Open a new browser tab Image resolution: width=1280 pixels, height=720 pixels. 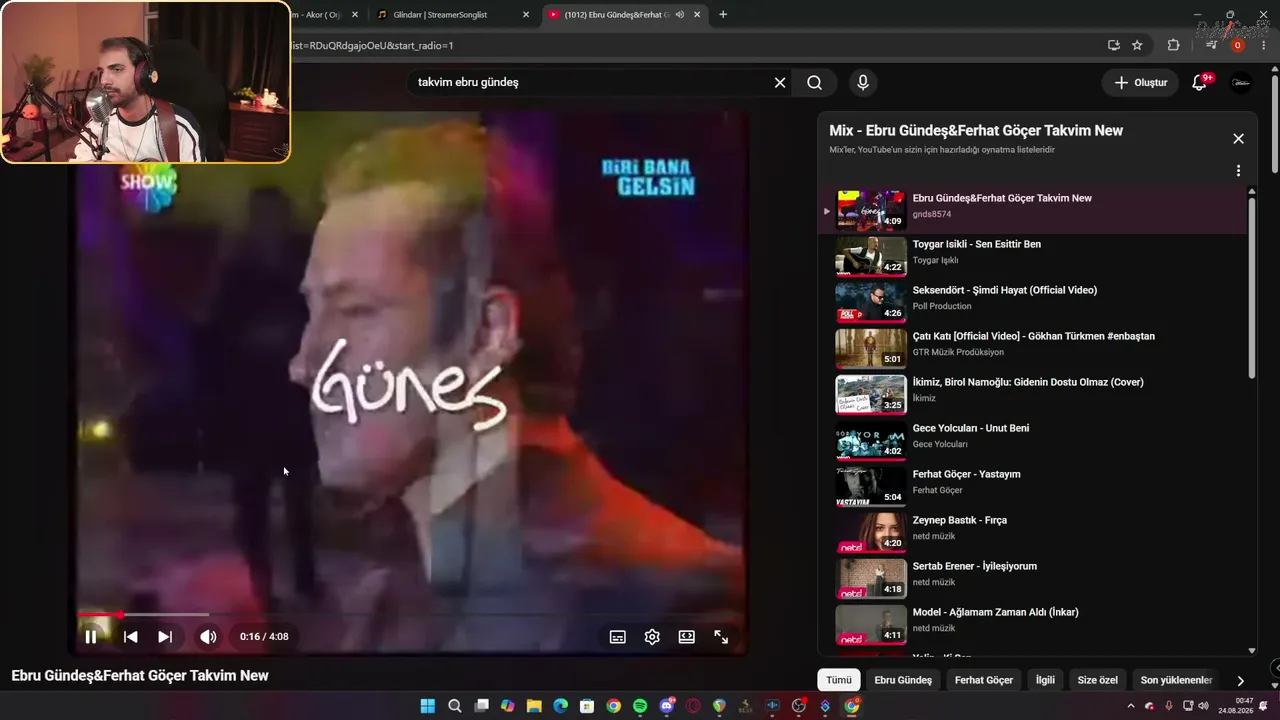tap(723, 15)
